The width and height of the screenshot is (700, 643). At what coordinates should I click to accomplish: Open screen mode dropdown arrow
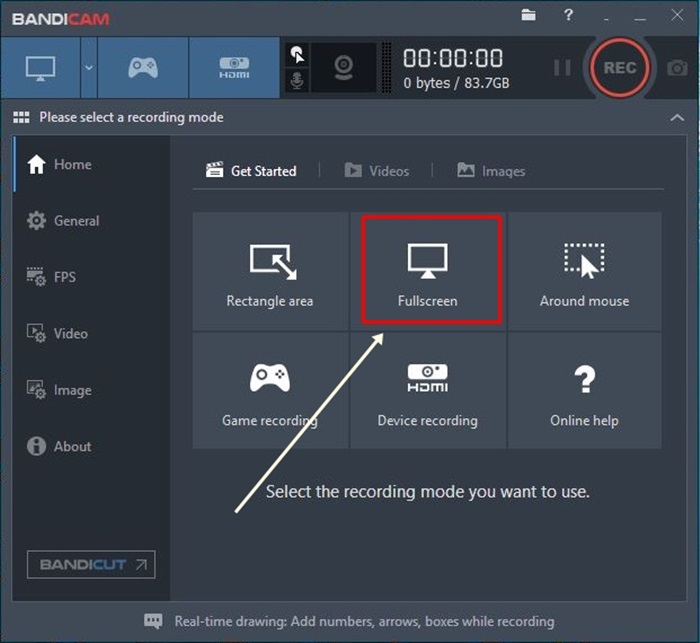click(x=89, y=68)
